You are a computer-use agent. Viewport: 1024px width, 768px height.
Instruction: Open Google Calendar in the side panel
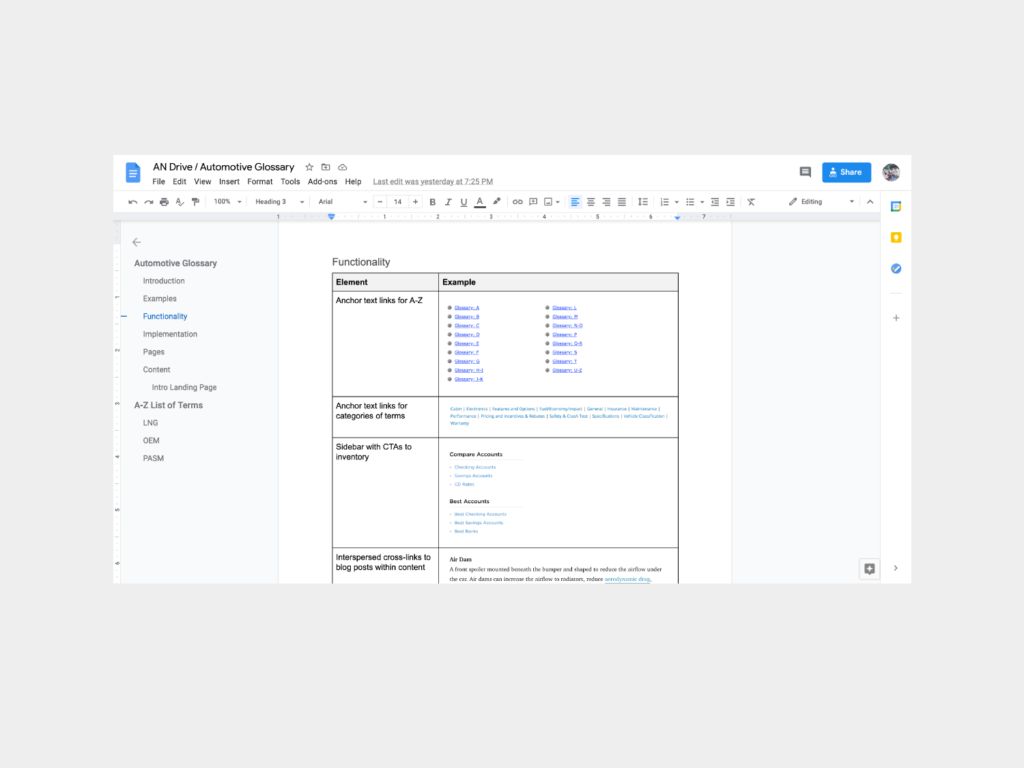(896, 206)
